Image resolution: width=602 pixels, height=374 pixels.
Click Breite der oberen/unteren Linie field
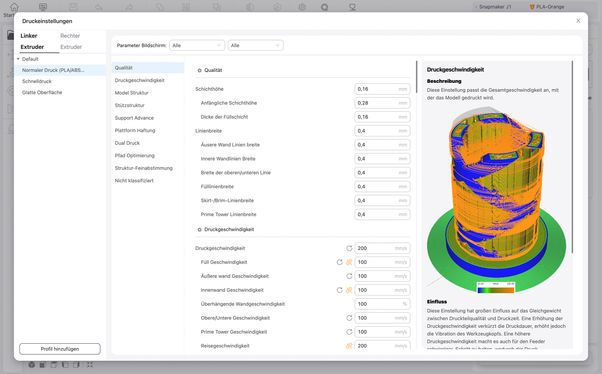(x=382, y=173)
